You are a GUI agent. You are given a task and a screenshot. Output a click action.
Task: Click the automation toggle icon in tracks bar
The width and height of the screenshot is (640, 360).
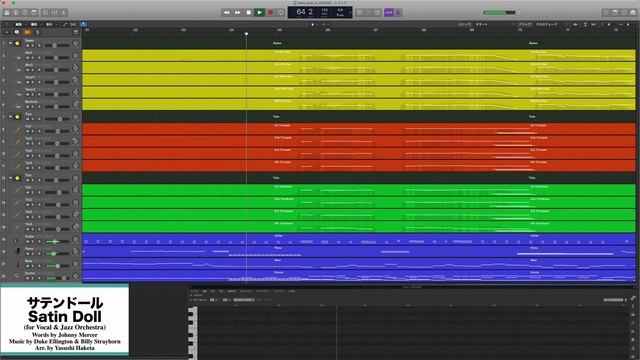tap(65, 24)
